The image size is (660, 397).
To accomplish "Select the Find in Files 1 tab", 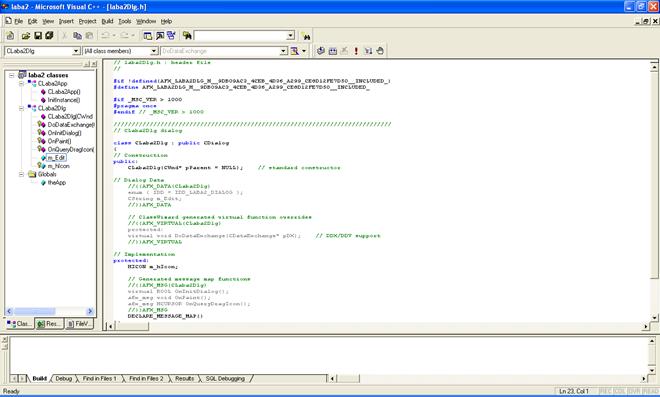I will (x=99, y=379).
